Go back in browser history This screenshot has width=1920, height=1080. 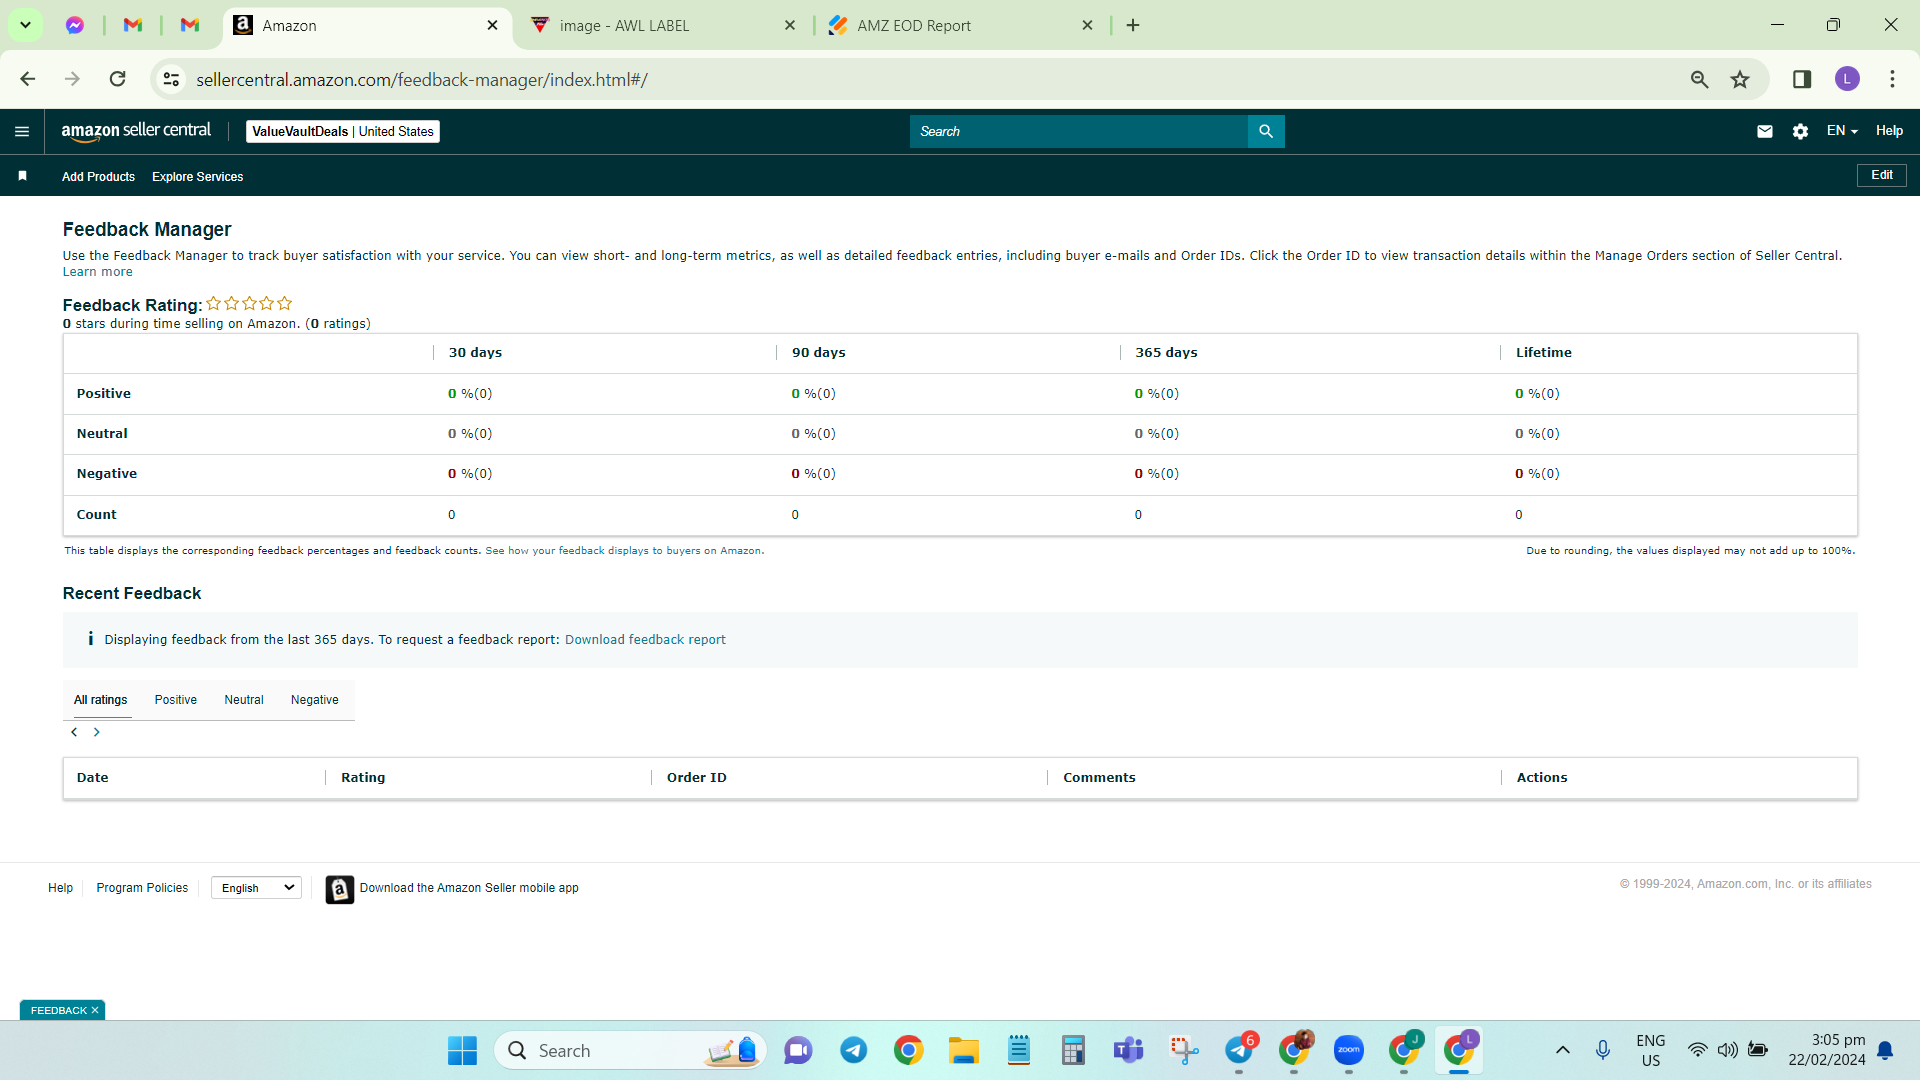click(28, 79)
